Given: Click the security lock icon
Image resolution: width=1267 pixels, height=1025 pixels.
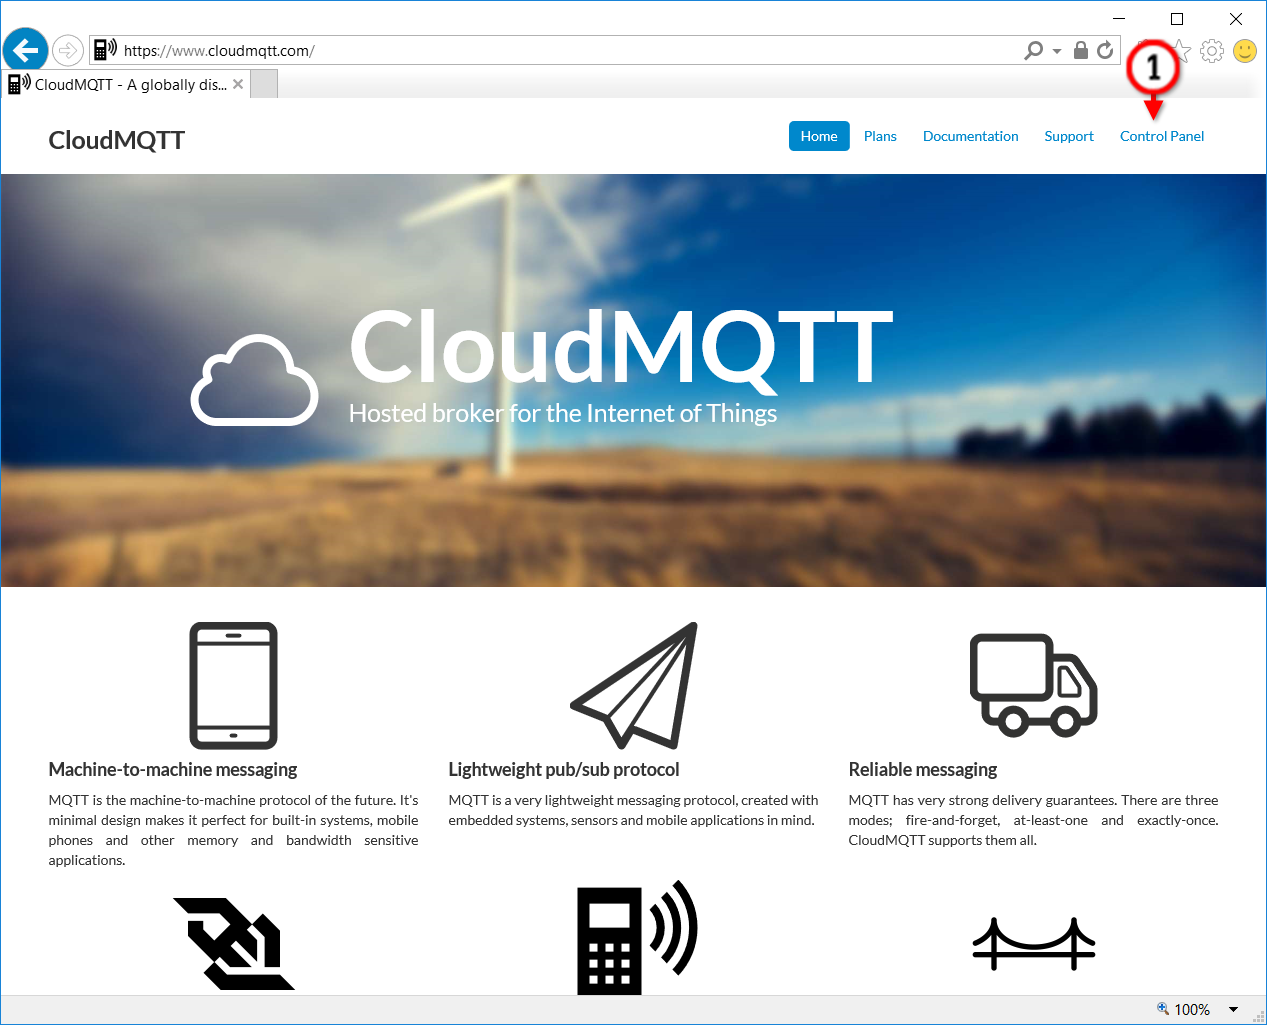Looking at the screenshot, I should pos(1081,50).
